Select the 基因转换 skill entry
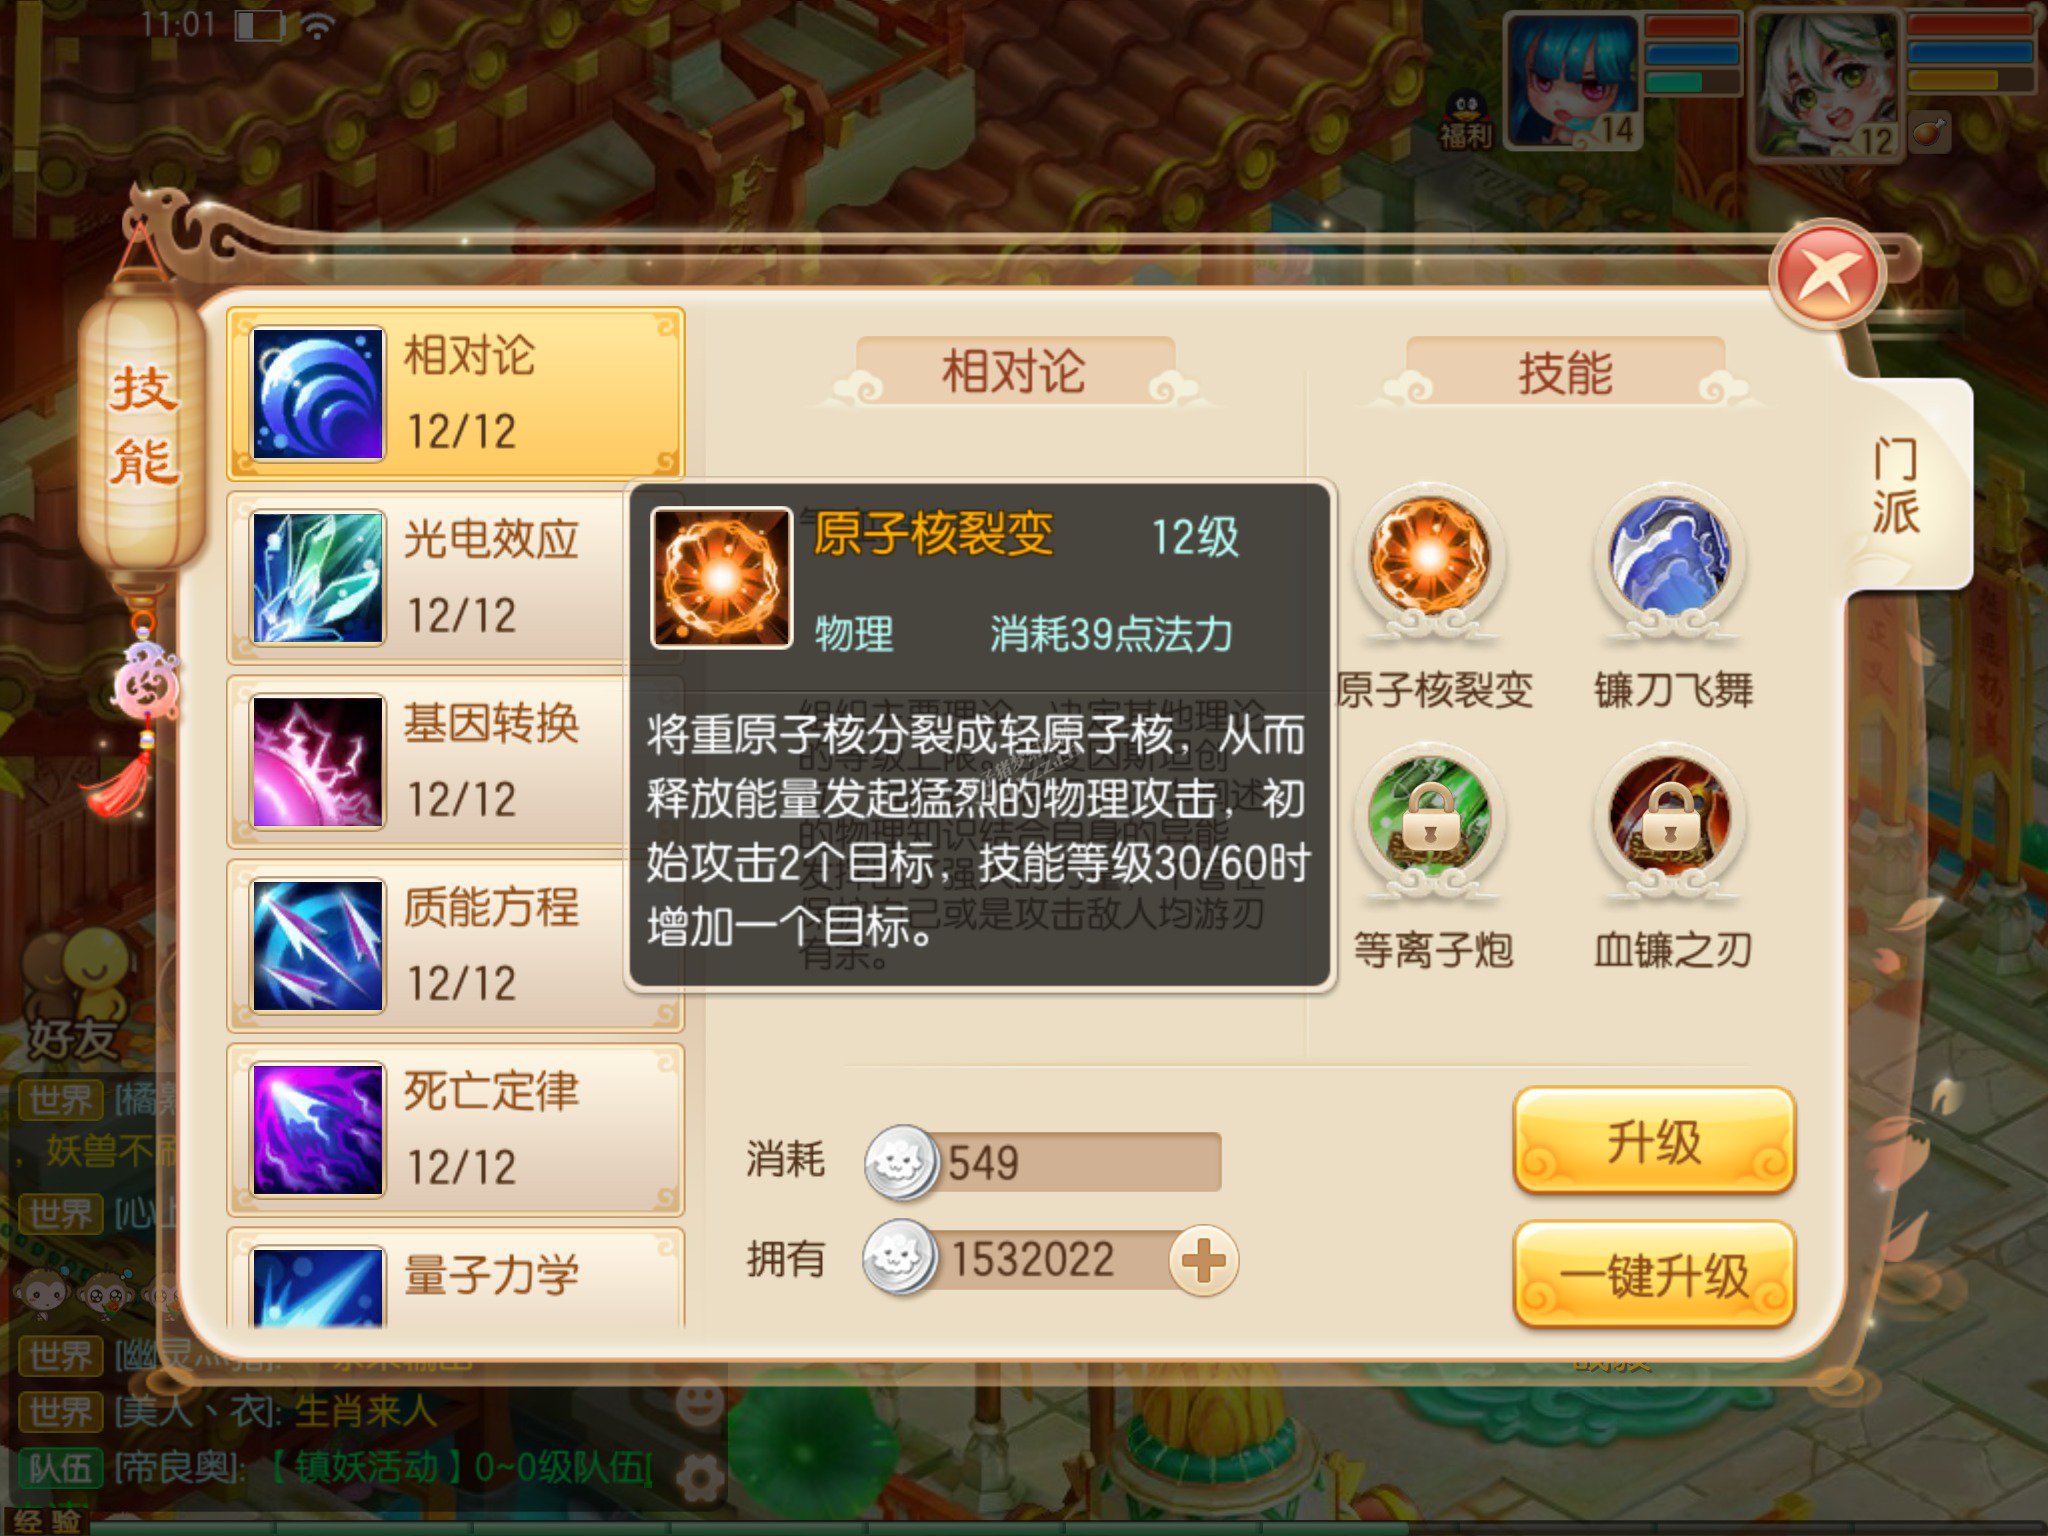Viewport: 2048px width, 1536px height. tap(456, 762)
